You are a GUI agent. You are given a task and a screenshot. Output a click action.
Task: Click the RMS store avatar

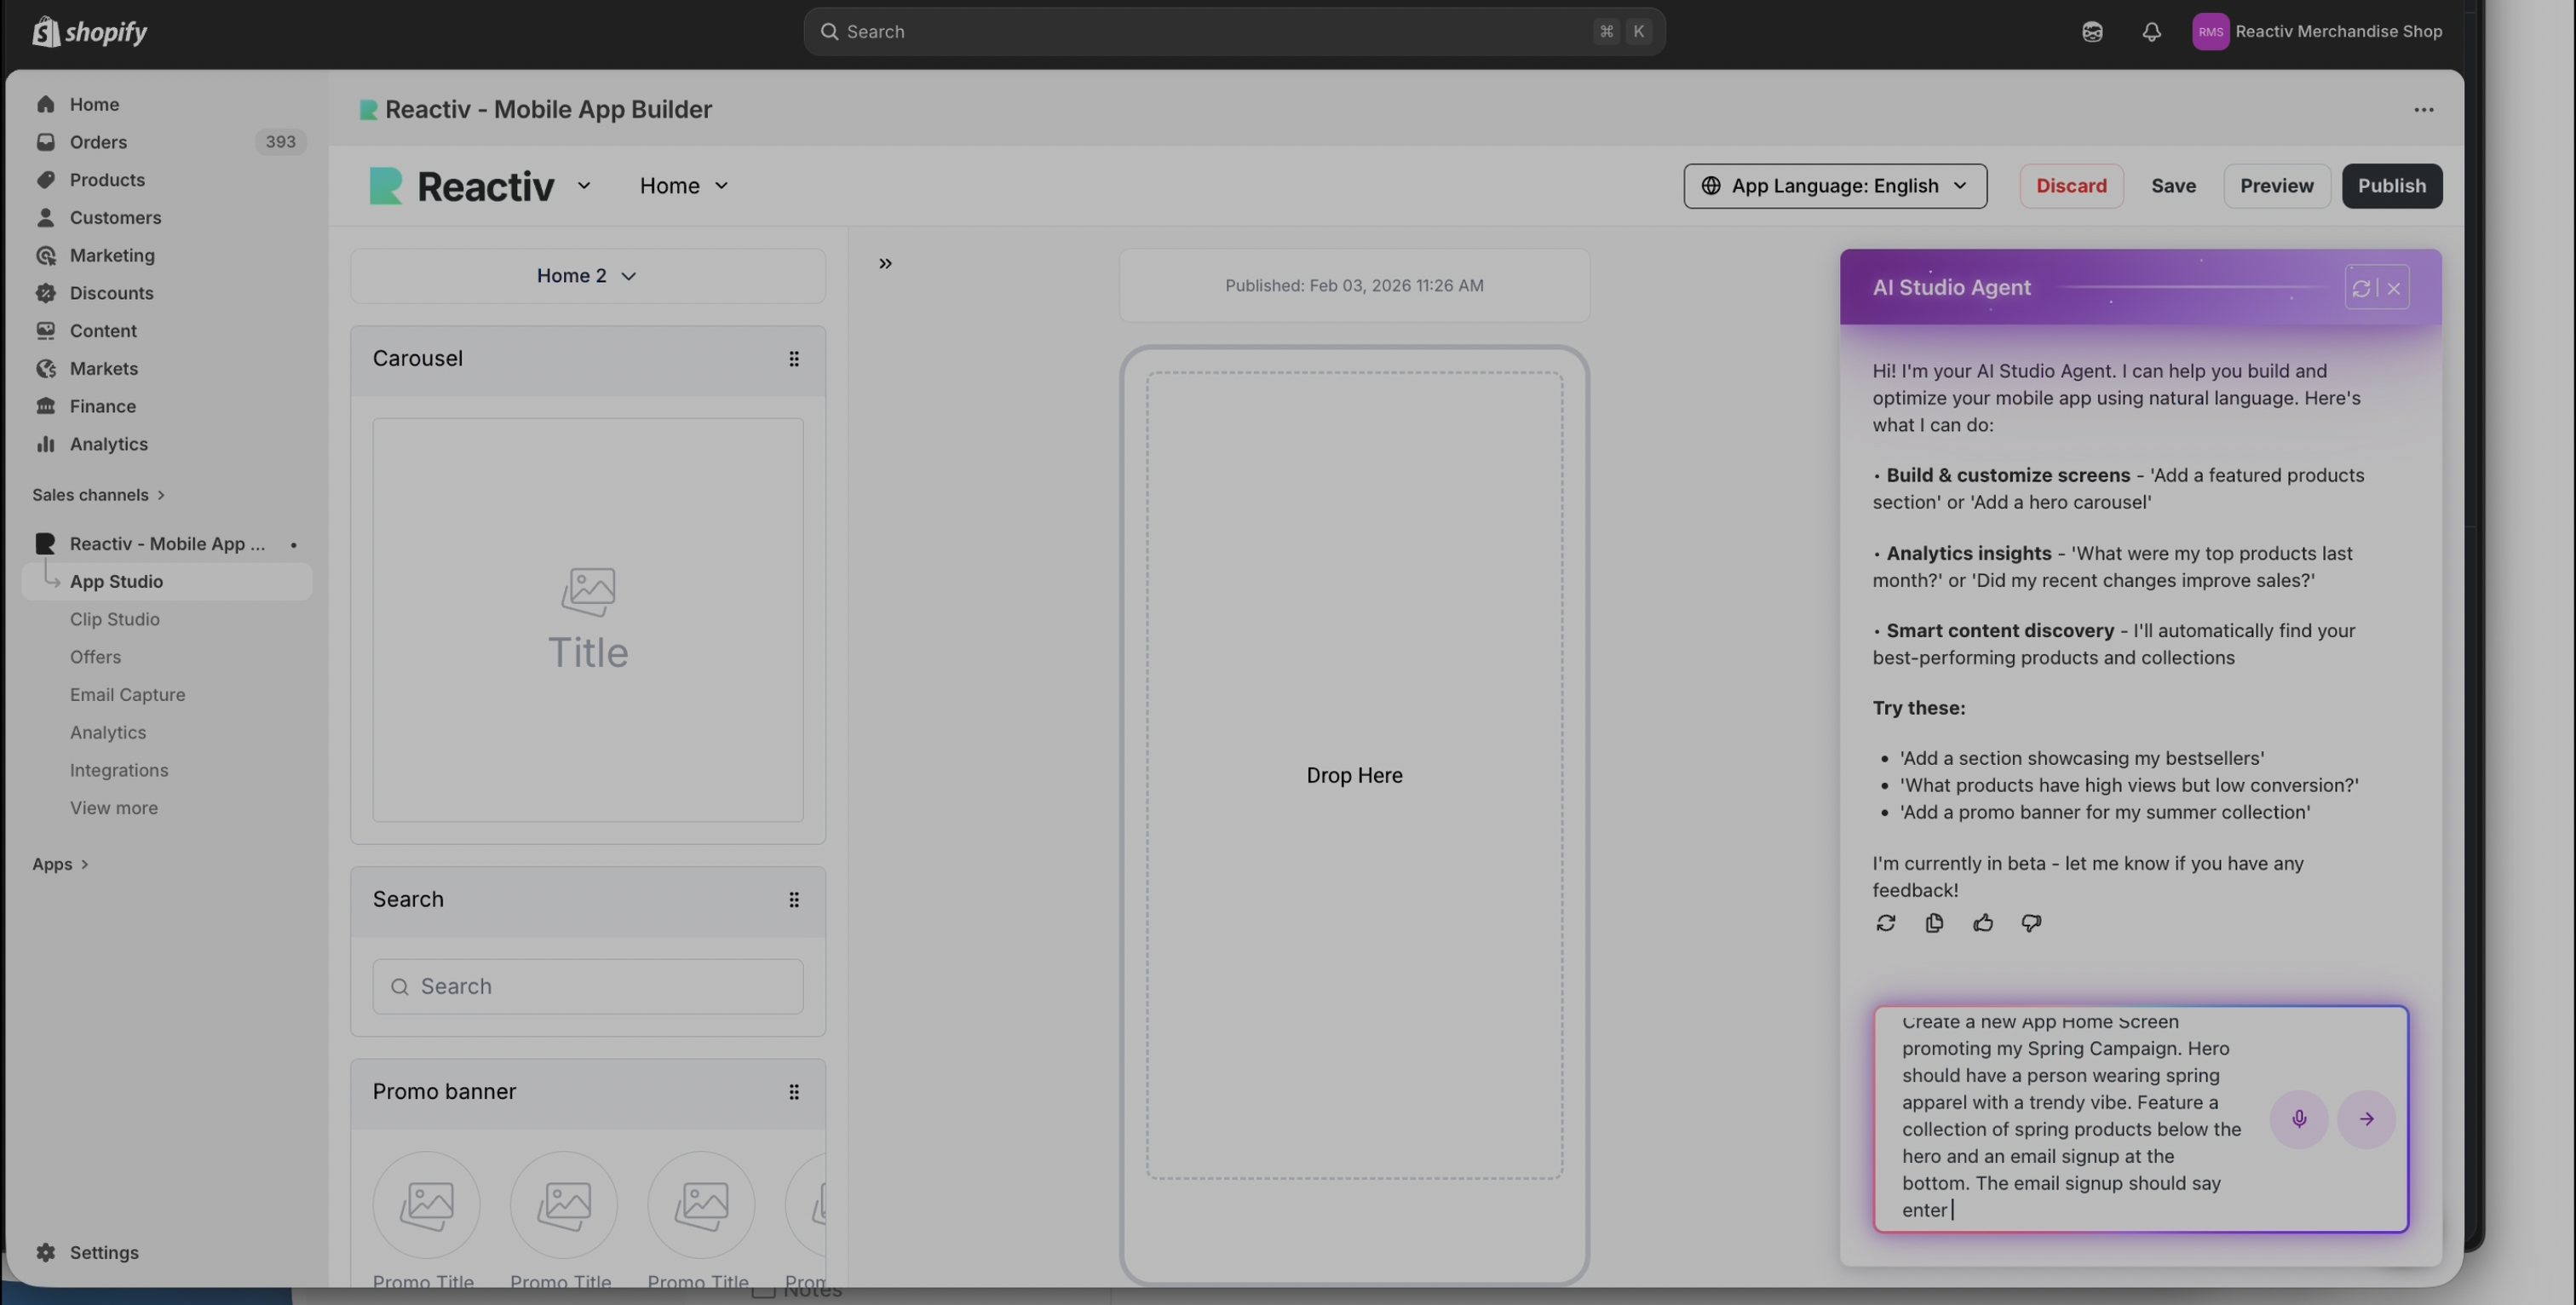2210,32
